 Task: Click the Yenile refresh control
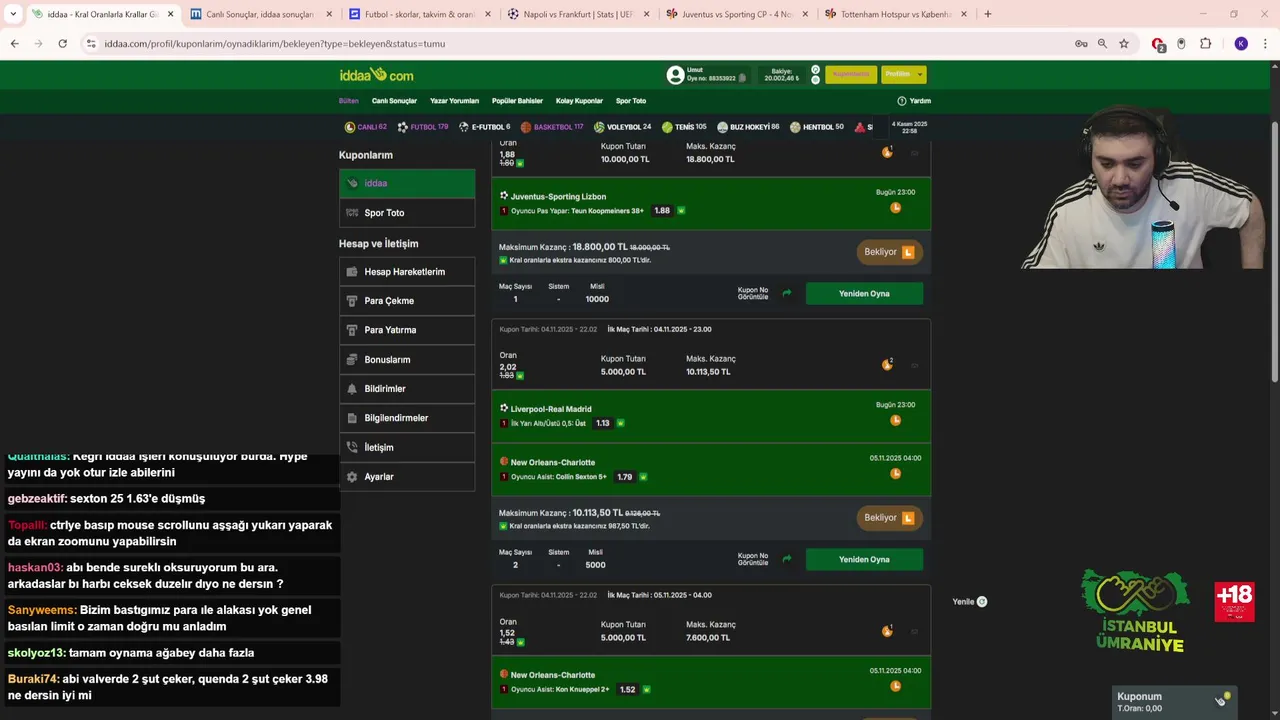click(969, 602)
